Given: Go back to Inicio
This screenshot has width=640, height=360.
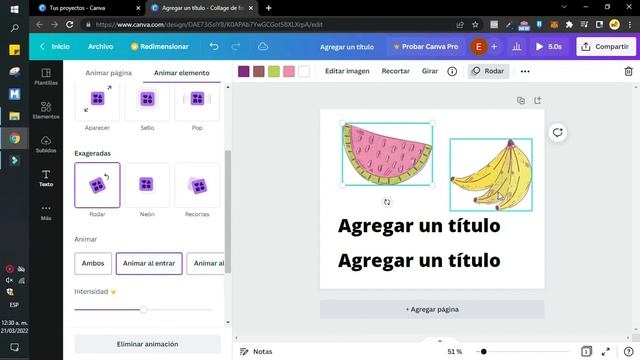Looking at the screenshot, I should [55, 47].
